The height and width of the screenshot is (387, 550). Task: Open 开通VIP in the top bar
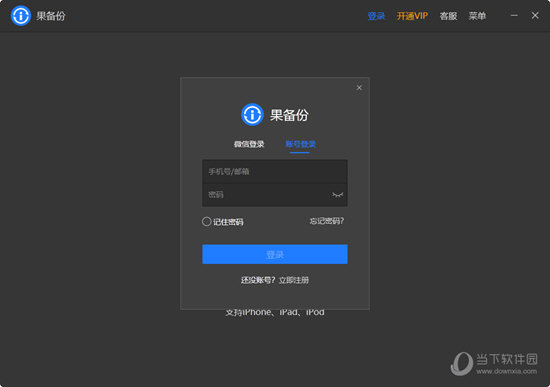coord(412,16)
